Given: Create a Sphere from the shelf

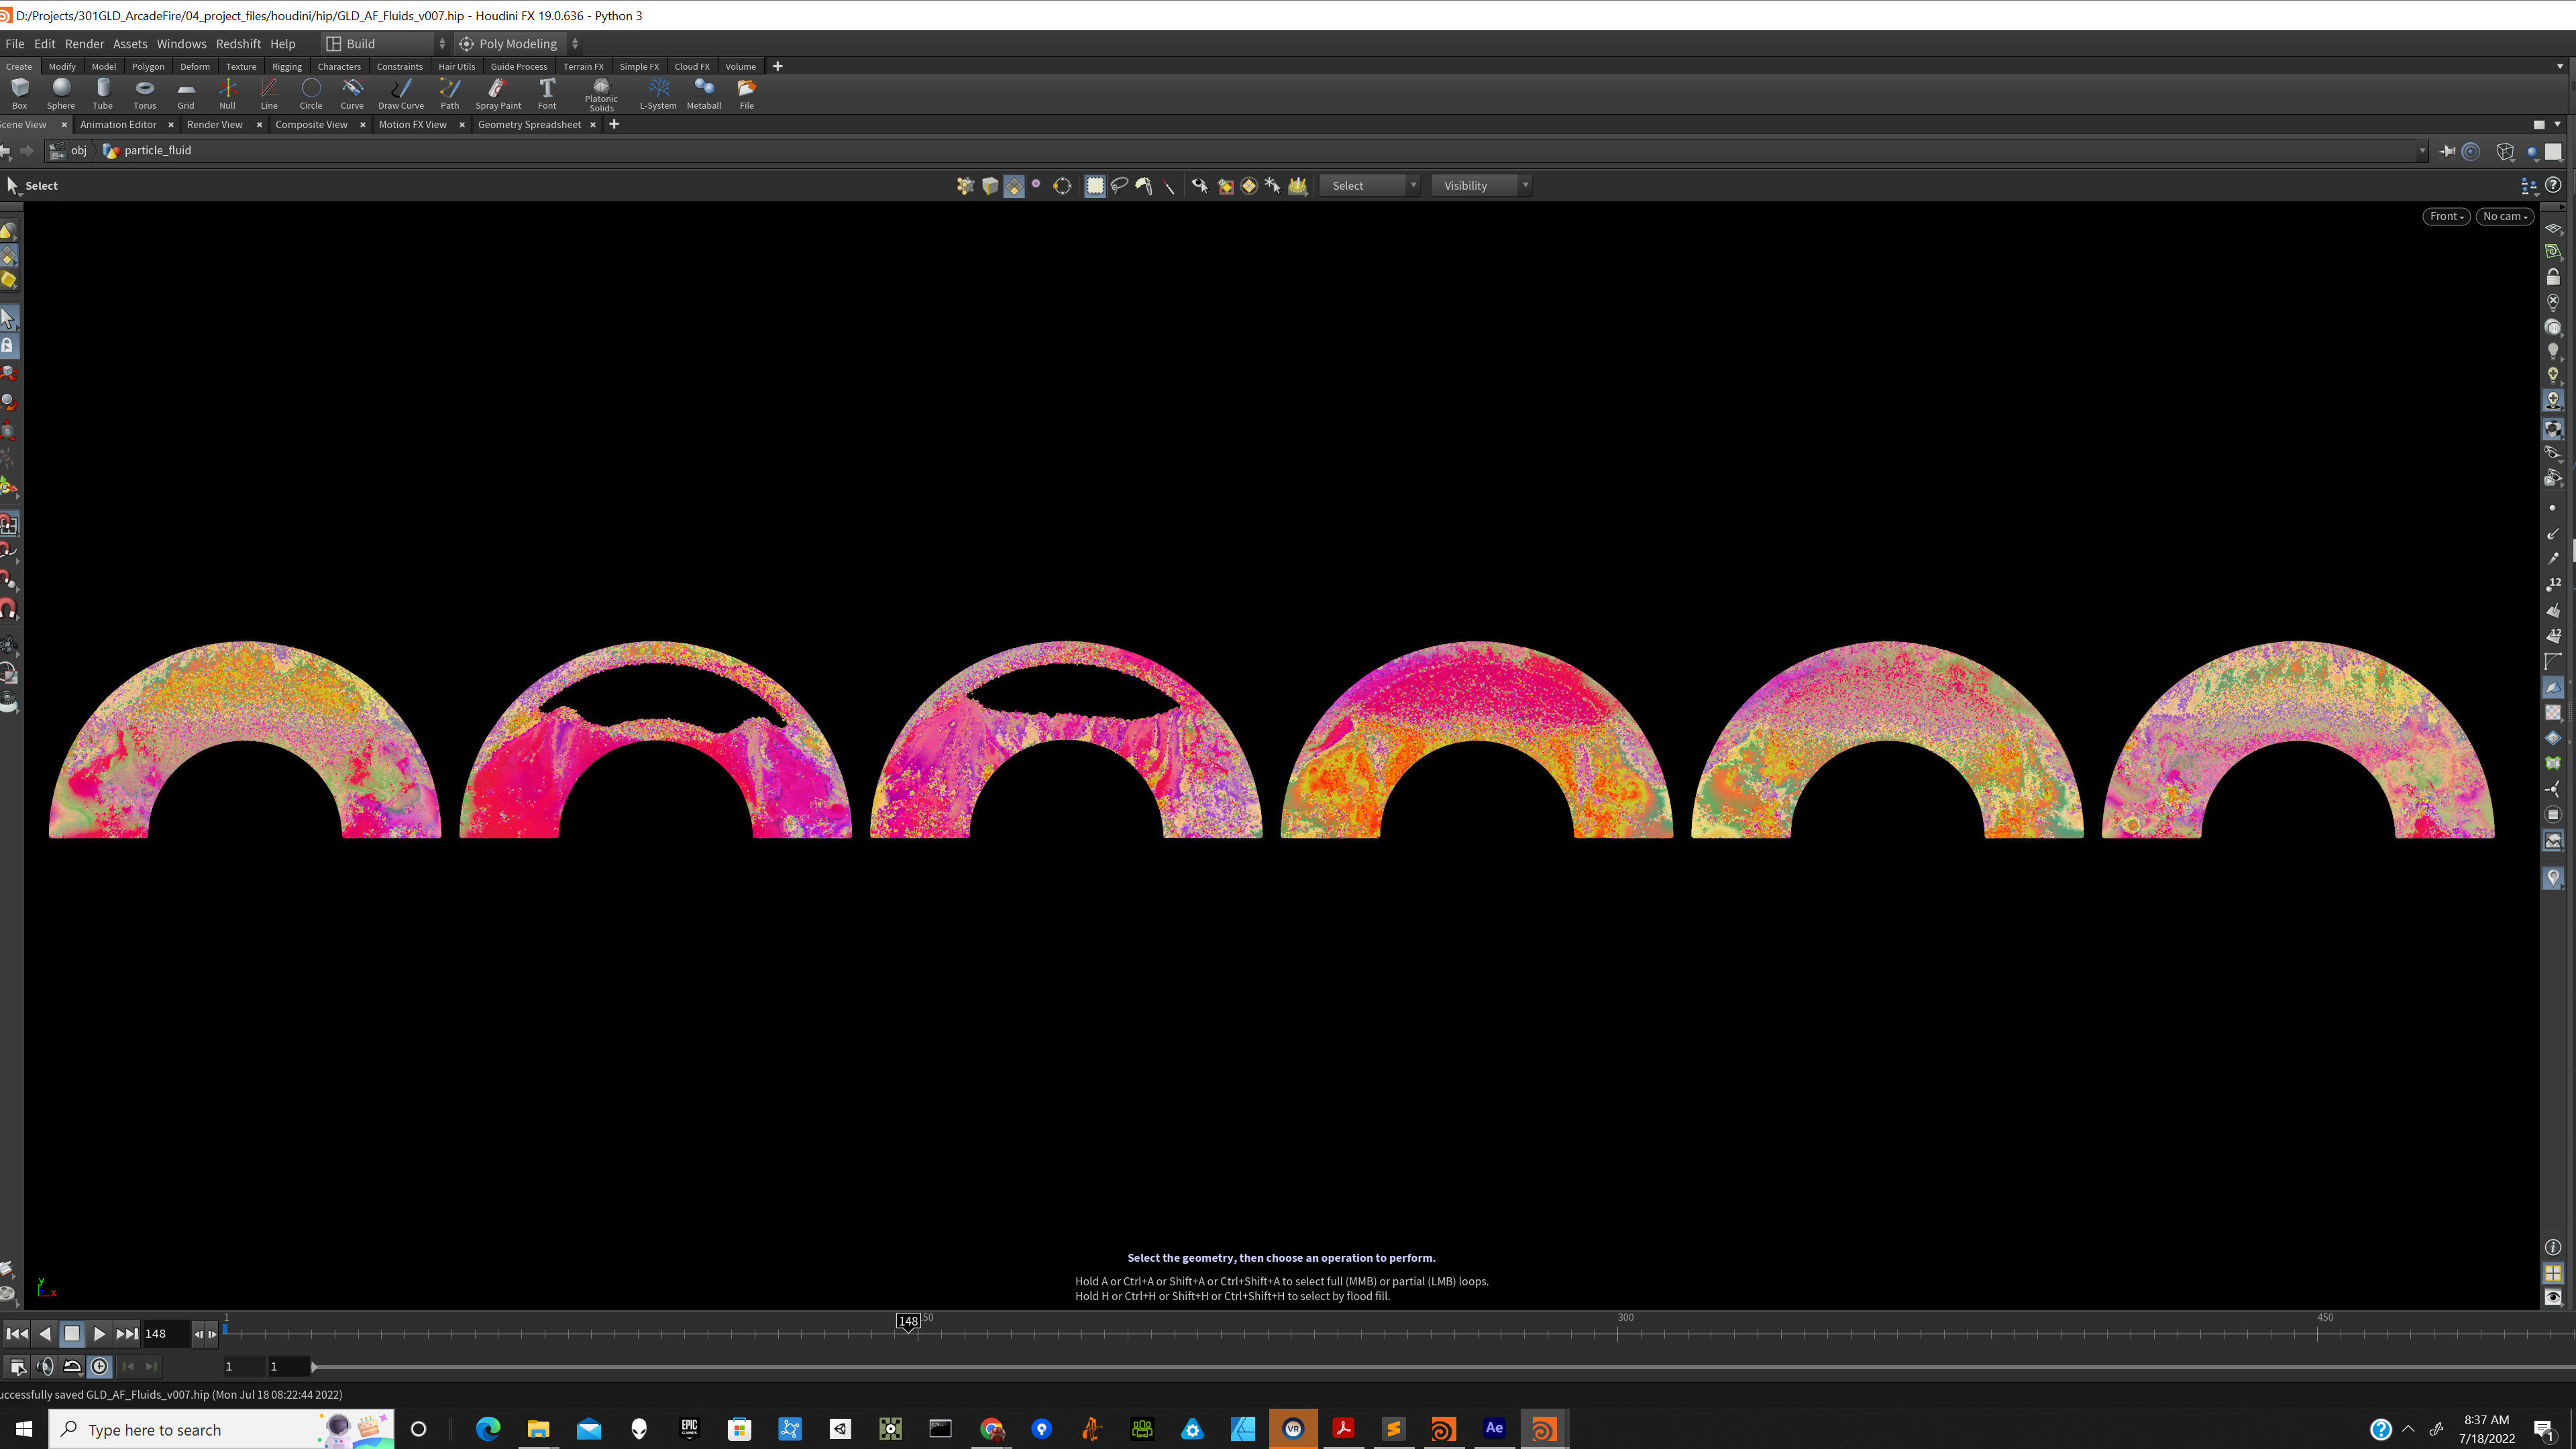Looking at the screenshot, I should (x=61, y=93).
